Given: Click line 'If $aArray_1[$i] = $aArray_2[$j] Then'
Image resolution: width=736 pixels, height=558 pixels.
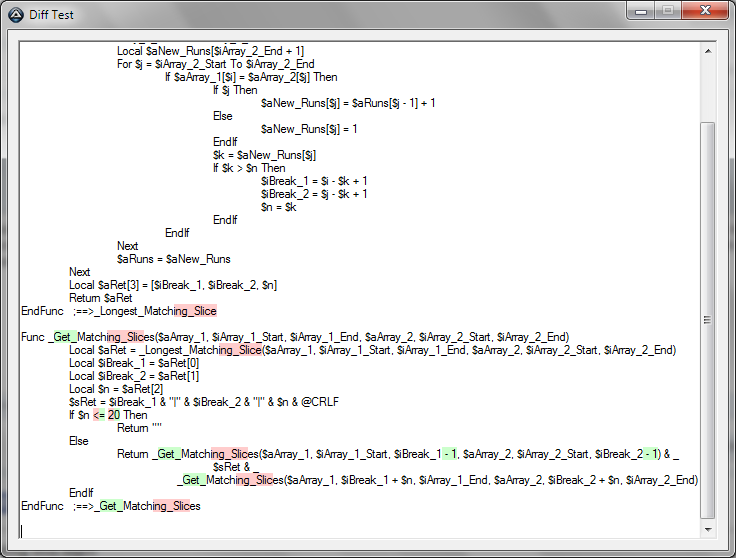Looking at the screenshot, I should coord(251,77).
